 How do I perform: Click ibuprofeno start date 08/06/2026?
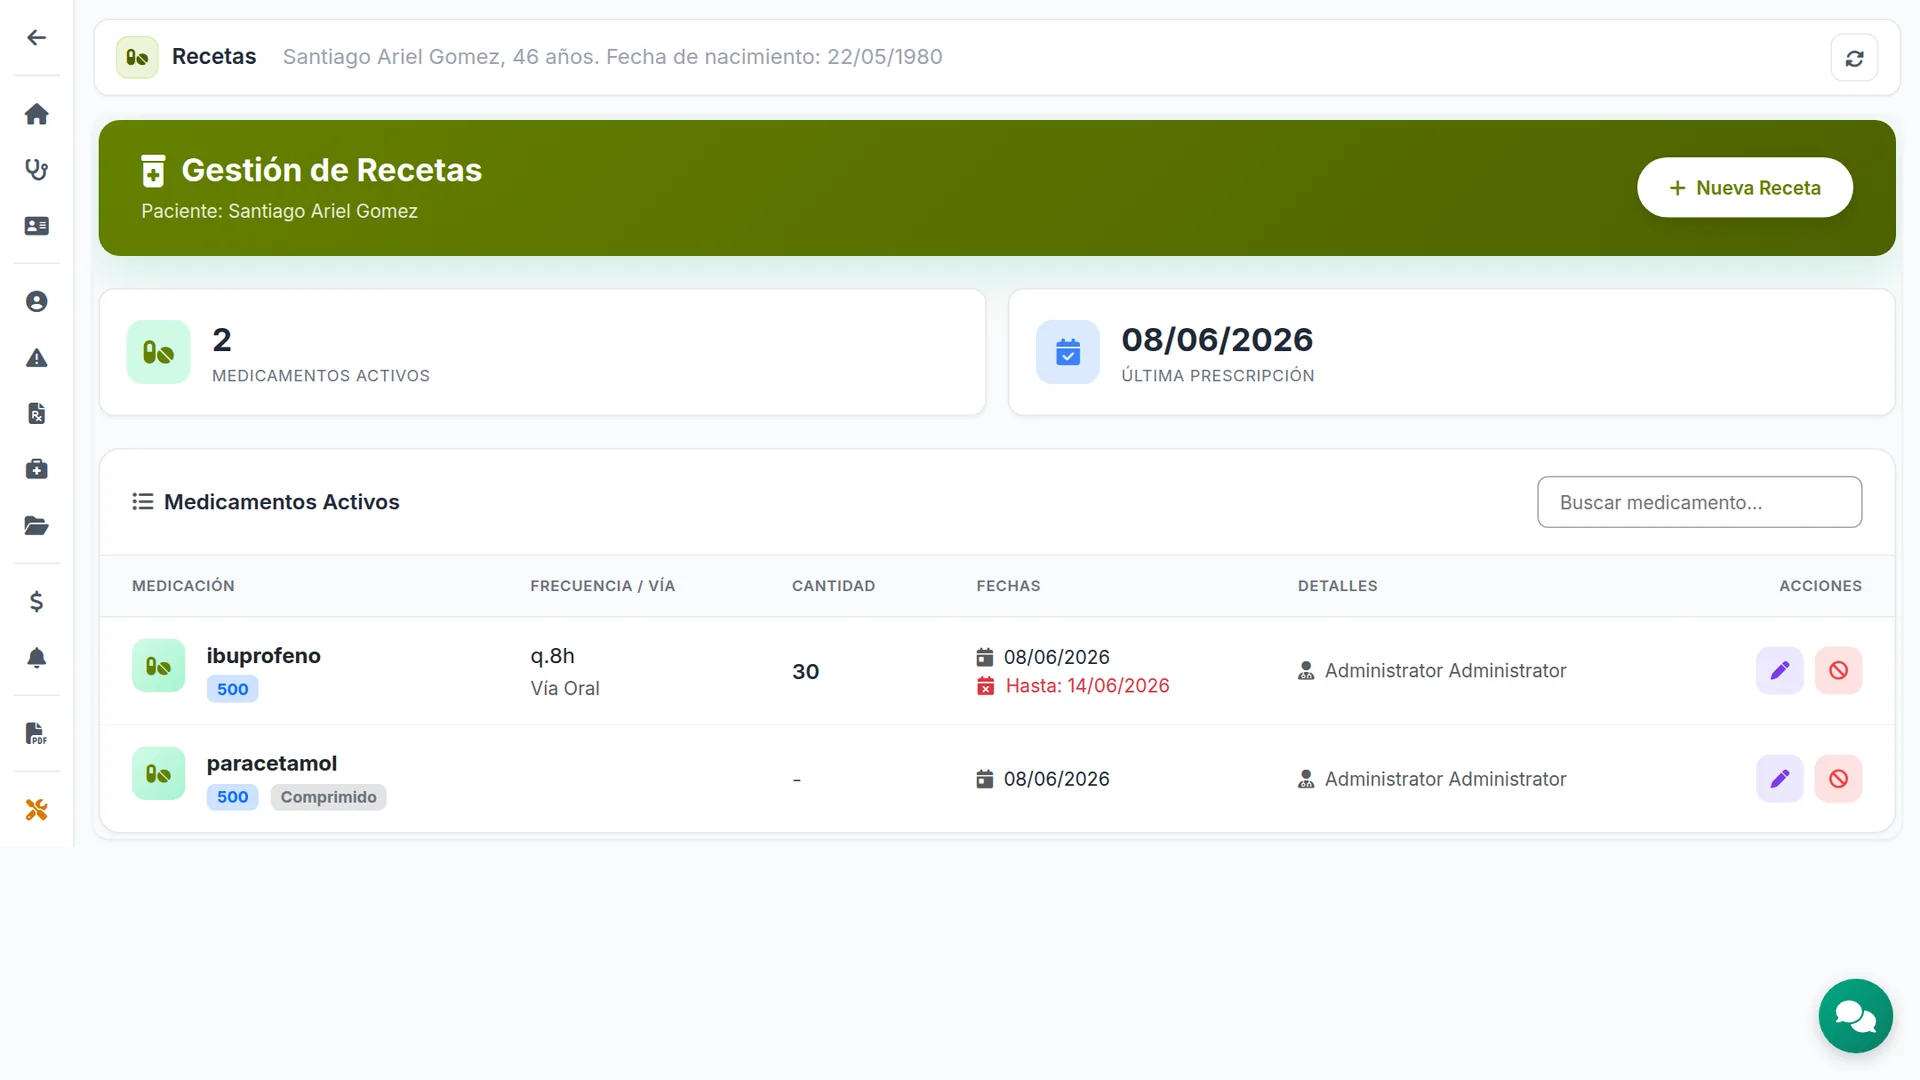click(x=1056, y=657)
